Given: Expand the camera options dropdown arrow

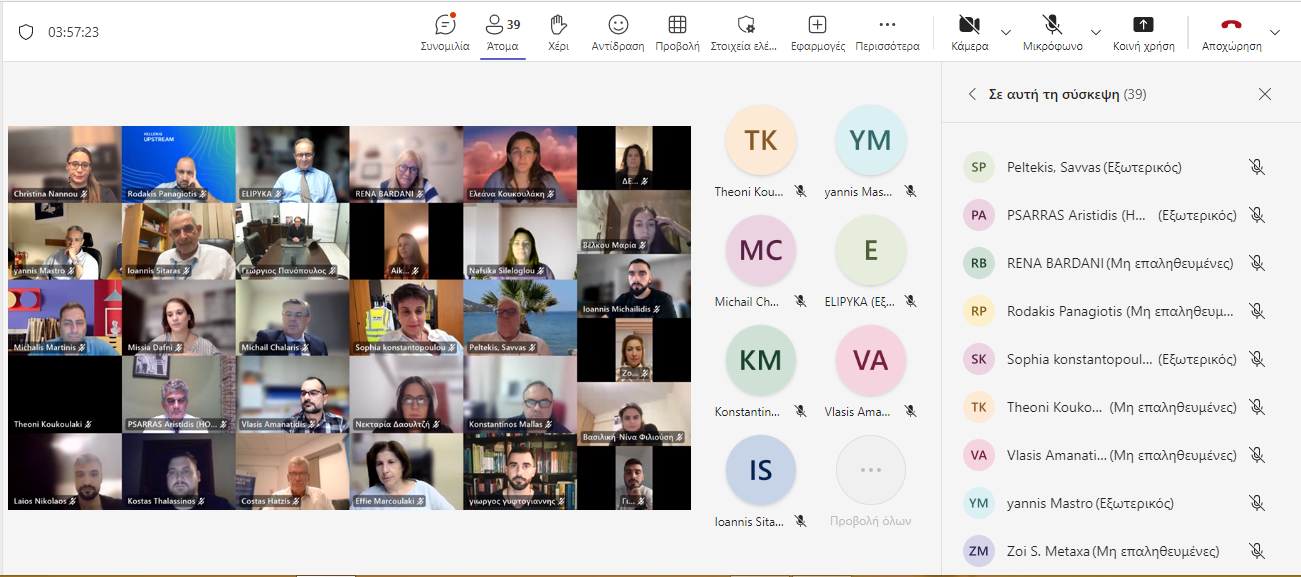Looking at the screenshot, I should click(x=1006, y=32).
